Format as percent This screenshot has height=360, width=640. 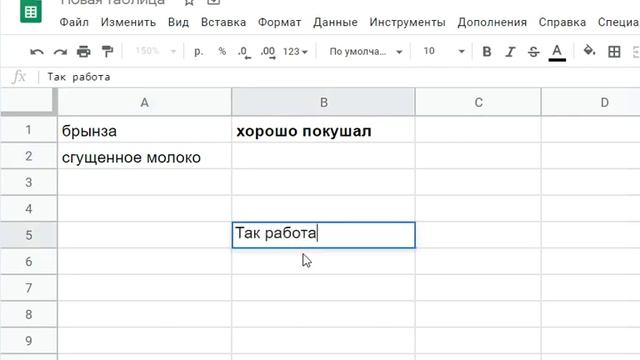click(222, 51)
